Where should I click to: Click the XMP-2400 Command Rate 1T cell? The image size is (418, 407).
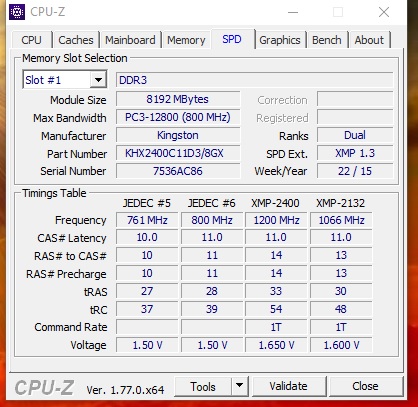pos(276,327)
